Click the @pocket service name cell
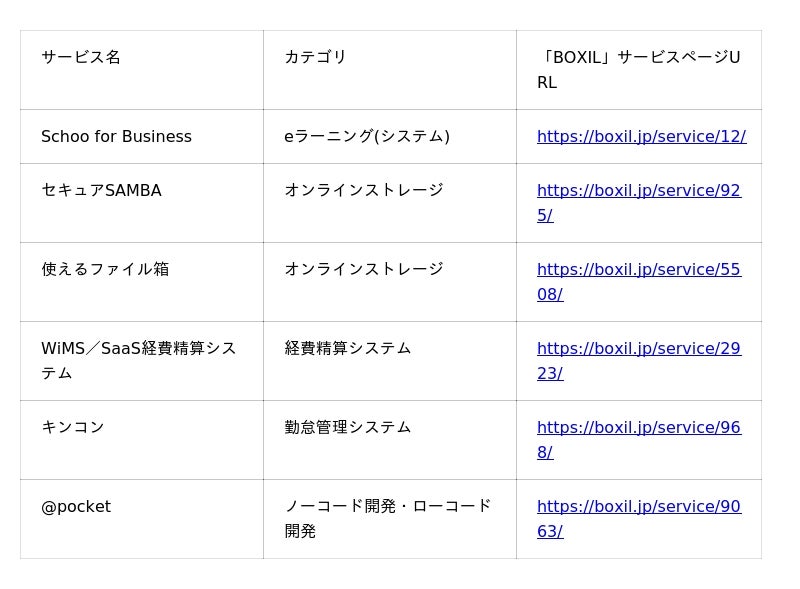Image resolution: width=800 pixels, height=589 pixels. click(x=76, y=507)
